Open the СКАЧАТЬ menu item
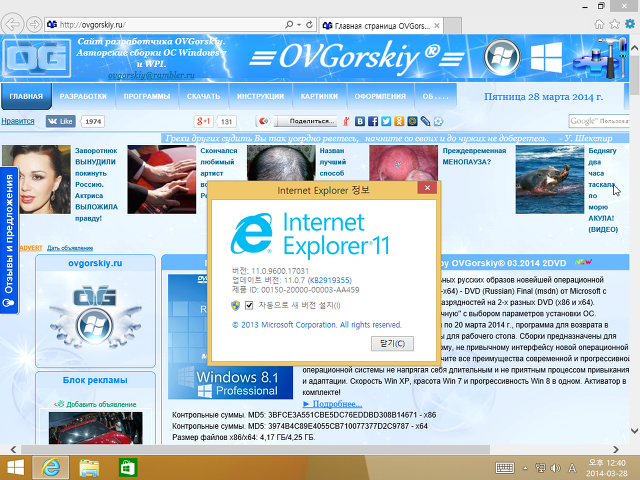640x480 pixels. pos(203,96)
